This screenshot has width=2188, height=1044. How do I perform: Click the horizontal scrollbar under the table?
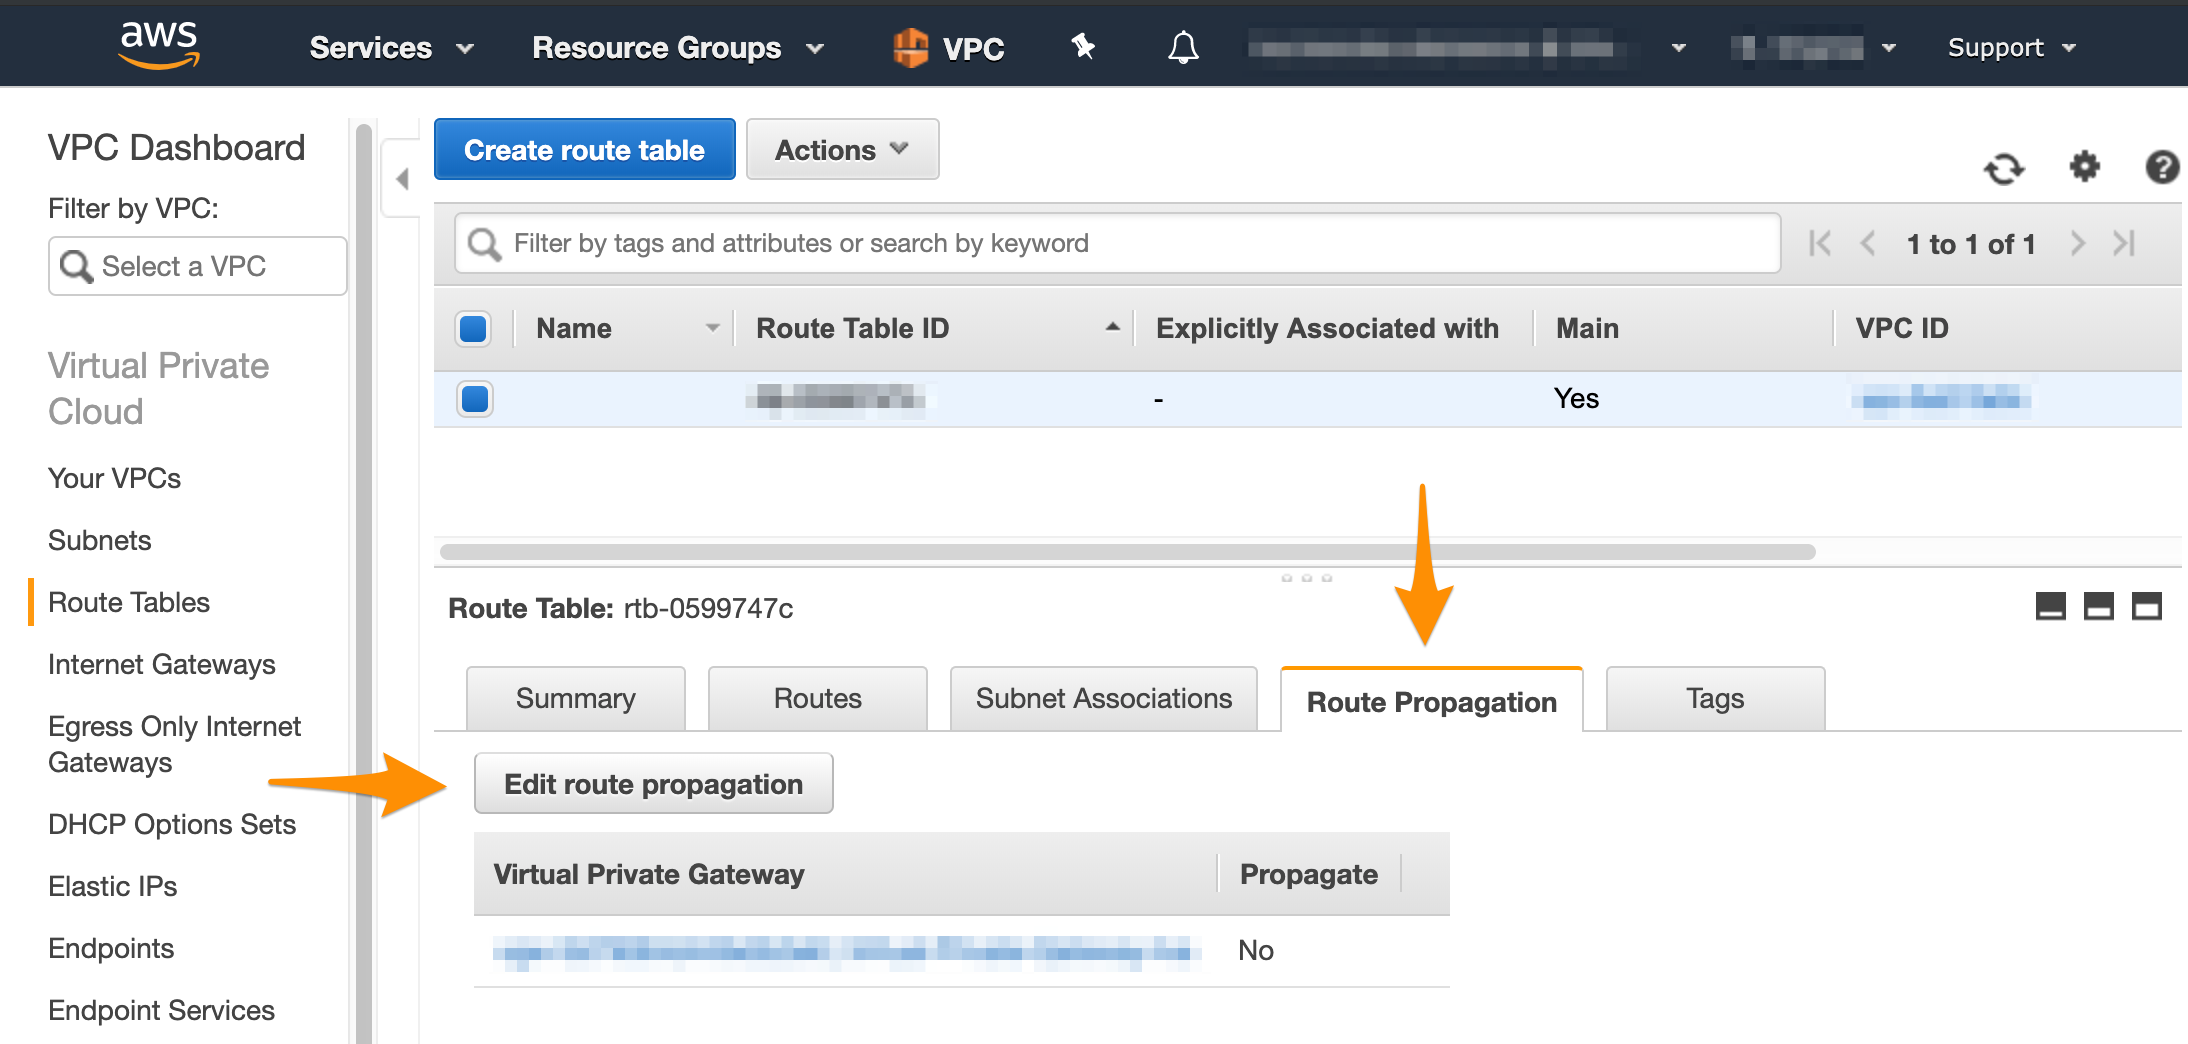pos(1127,552)
